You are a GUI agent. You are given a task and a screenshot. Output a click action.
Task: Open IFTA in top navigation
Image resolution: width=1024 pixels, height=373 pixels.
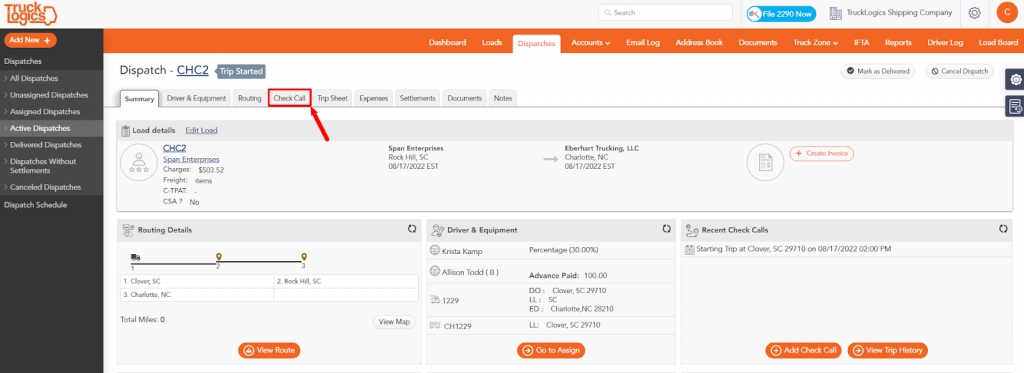[x=861, y=42]
